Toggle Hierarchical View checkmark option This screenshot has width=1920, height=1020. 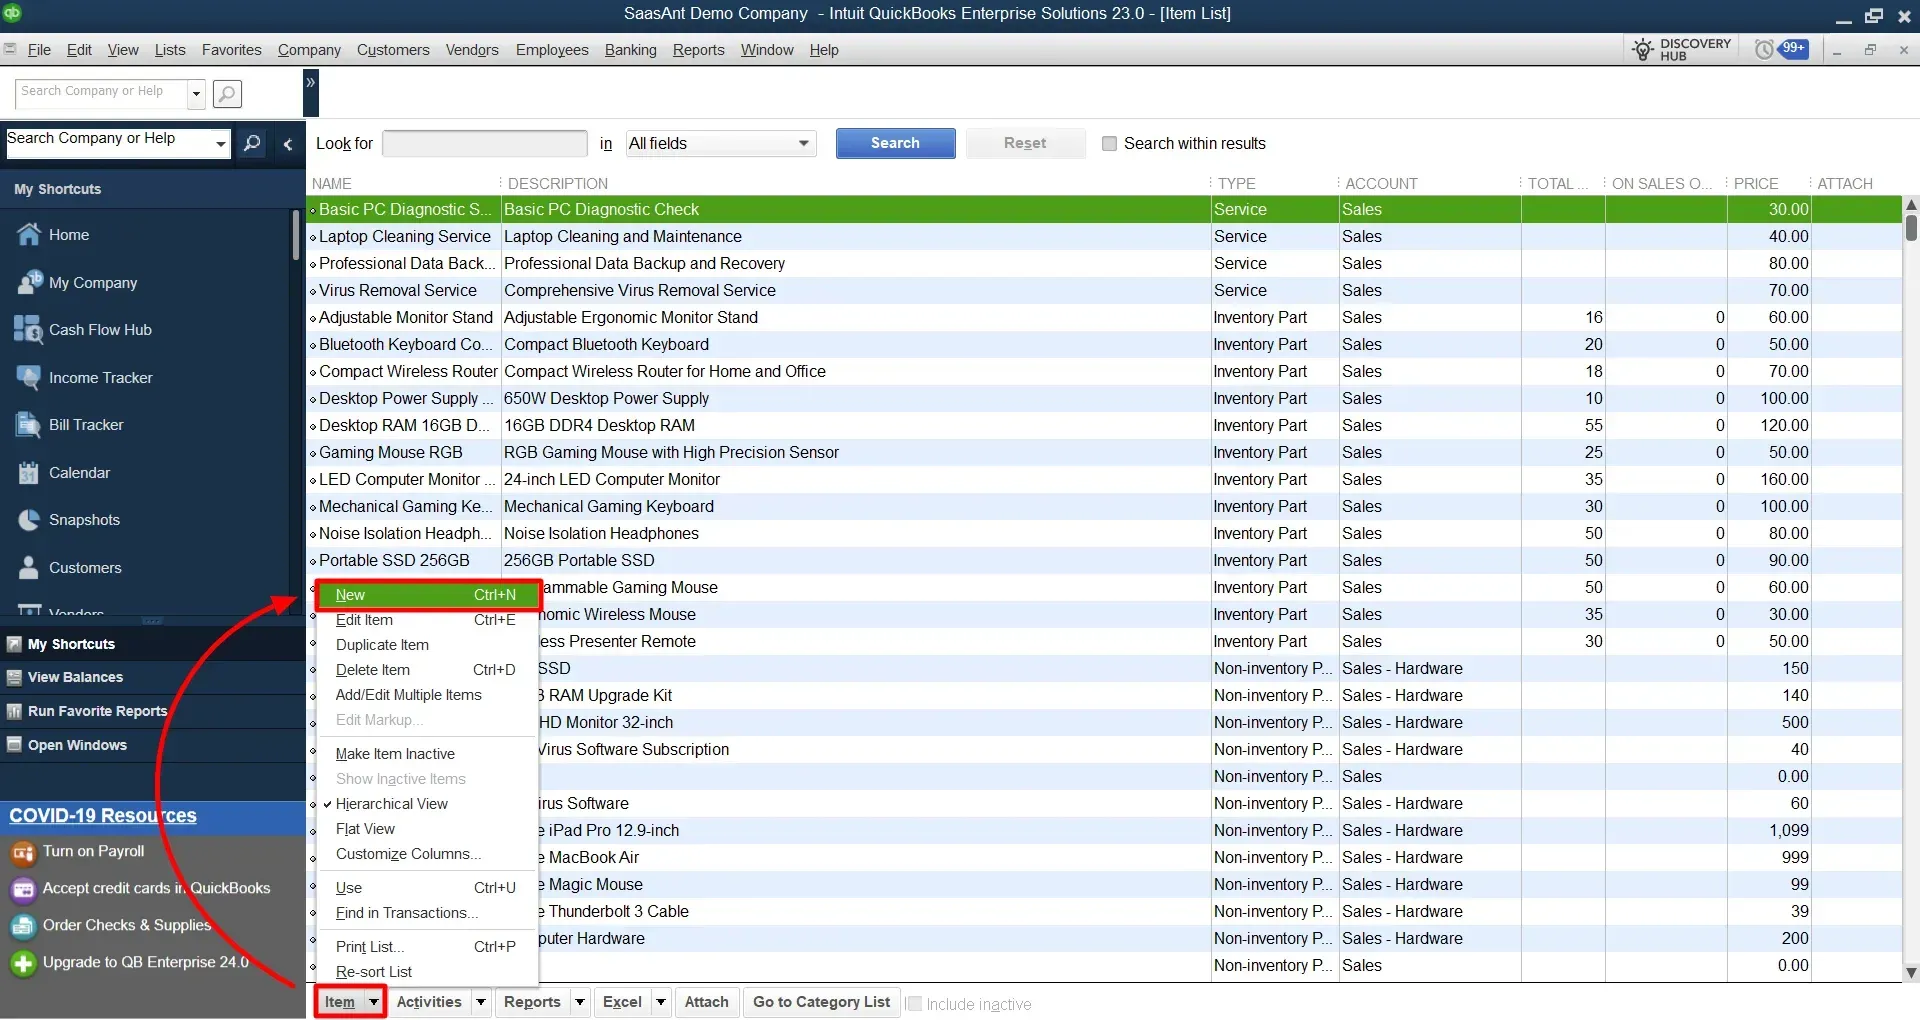click(x=391, y=804)
